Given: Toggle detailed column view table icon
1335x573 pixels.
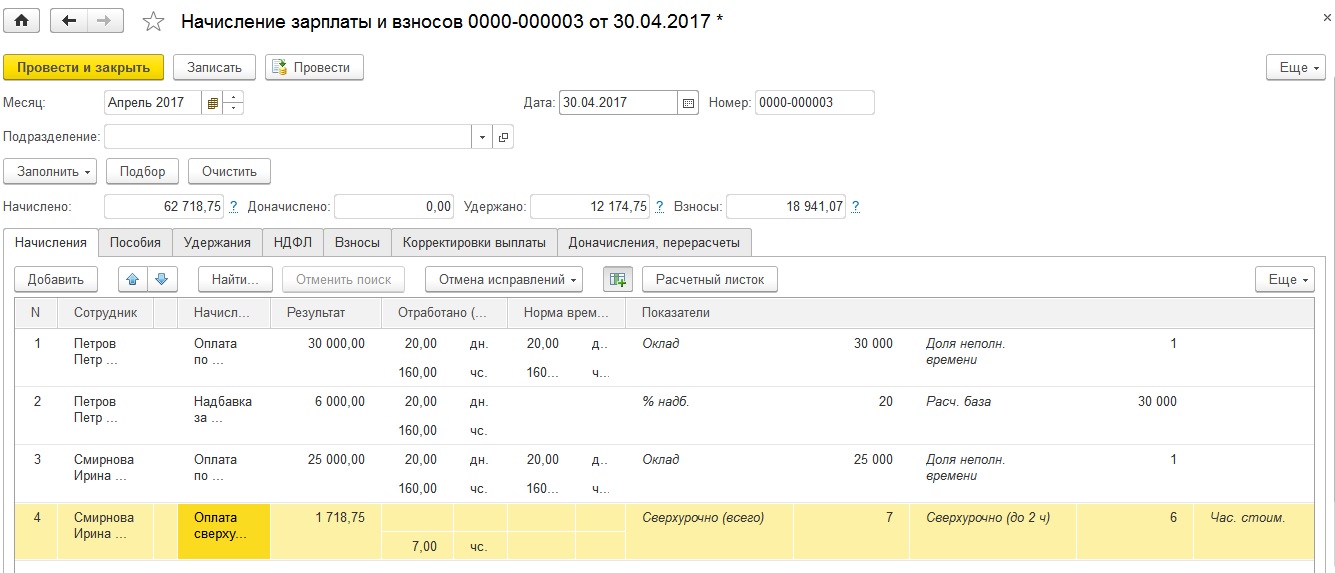Looking at the screenshot, I should (617, 279).
